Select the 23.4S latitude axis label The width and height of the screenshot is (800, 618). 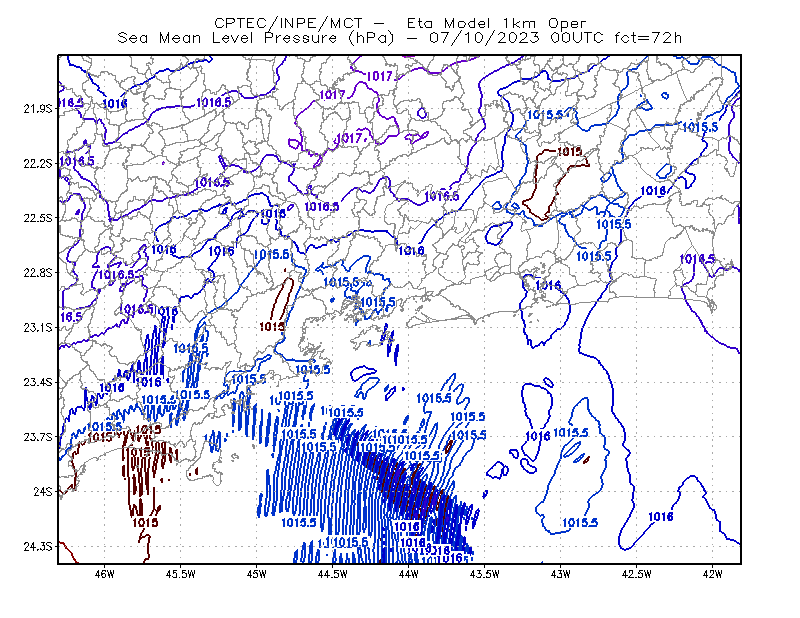tap(38, 382)
